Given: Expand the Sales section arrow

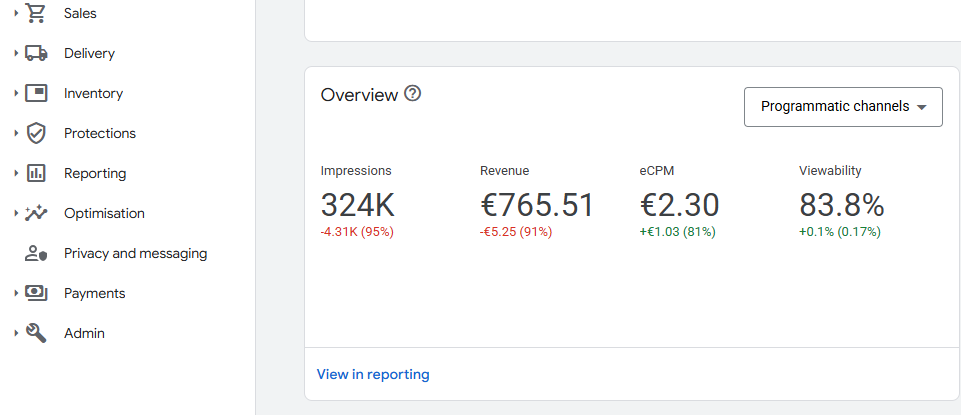Looking at the screenshot, I should 16,13.
